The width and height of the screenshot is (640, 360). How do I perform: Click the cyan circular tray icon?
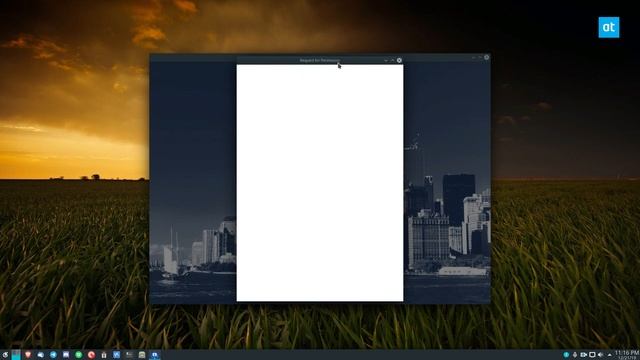pyautogui.click(x=566, y=355)
